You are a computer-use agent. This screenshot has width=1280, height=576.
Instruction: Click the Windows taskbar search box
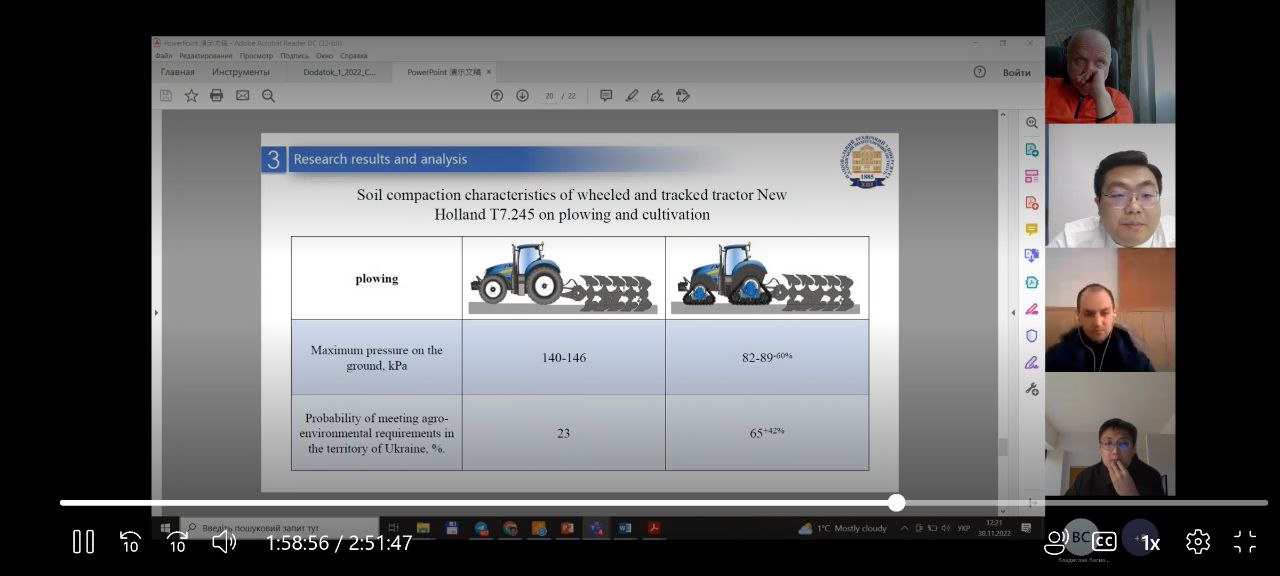point(279,528)
